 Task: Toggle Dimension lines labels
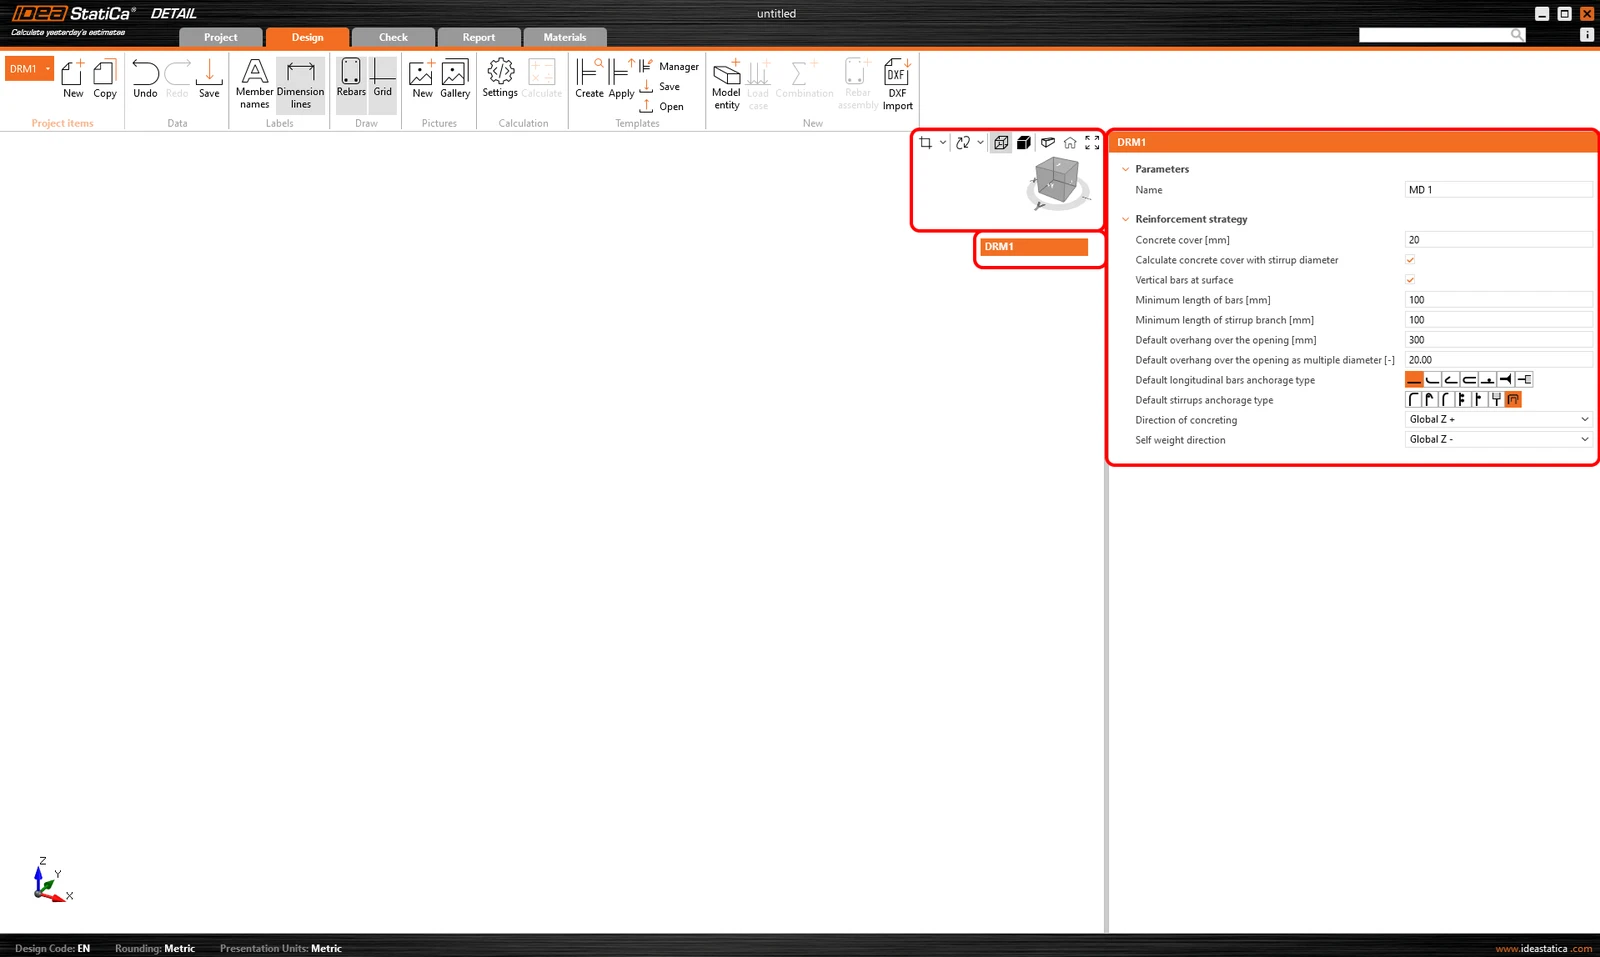click(301, 84)
